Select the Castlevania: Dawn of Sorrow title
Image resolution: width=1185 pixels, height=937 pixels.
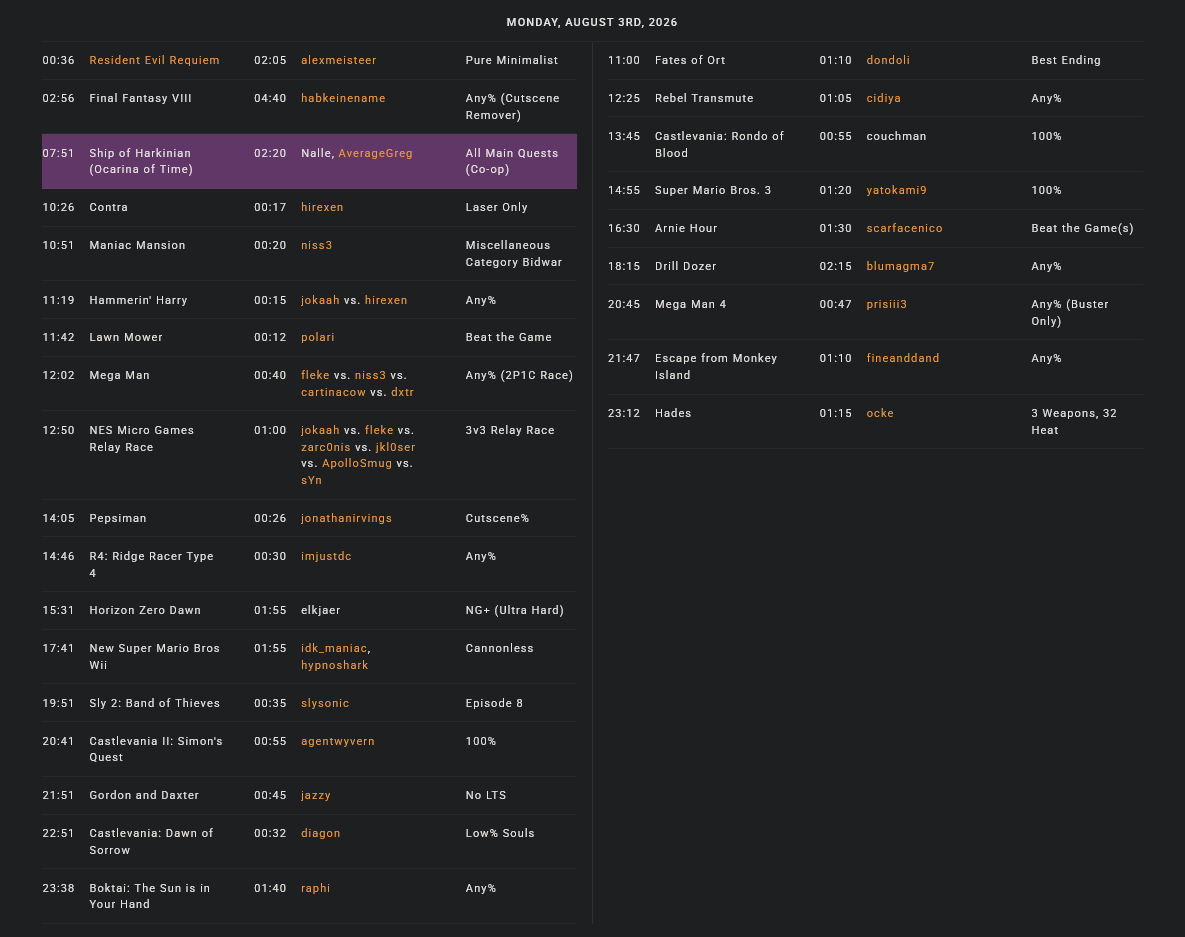pyautogui.click(x=151, y=842)
